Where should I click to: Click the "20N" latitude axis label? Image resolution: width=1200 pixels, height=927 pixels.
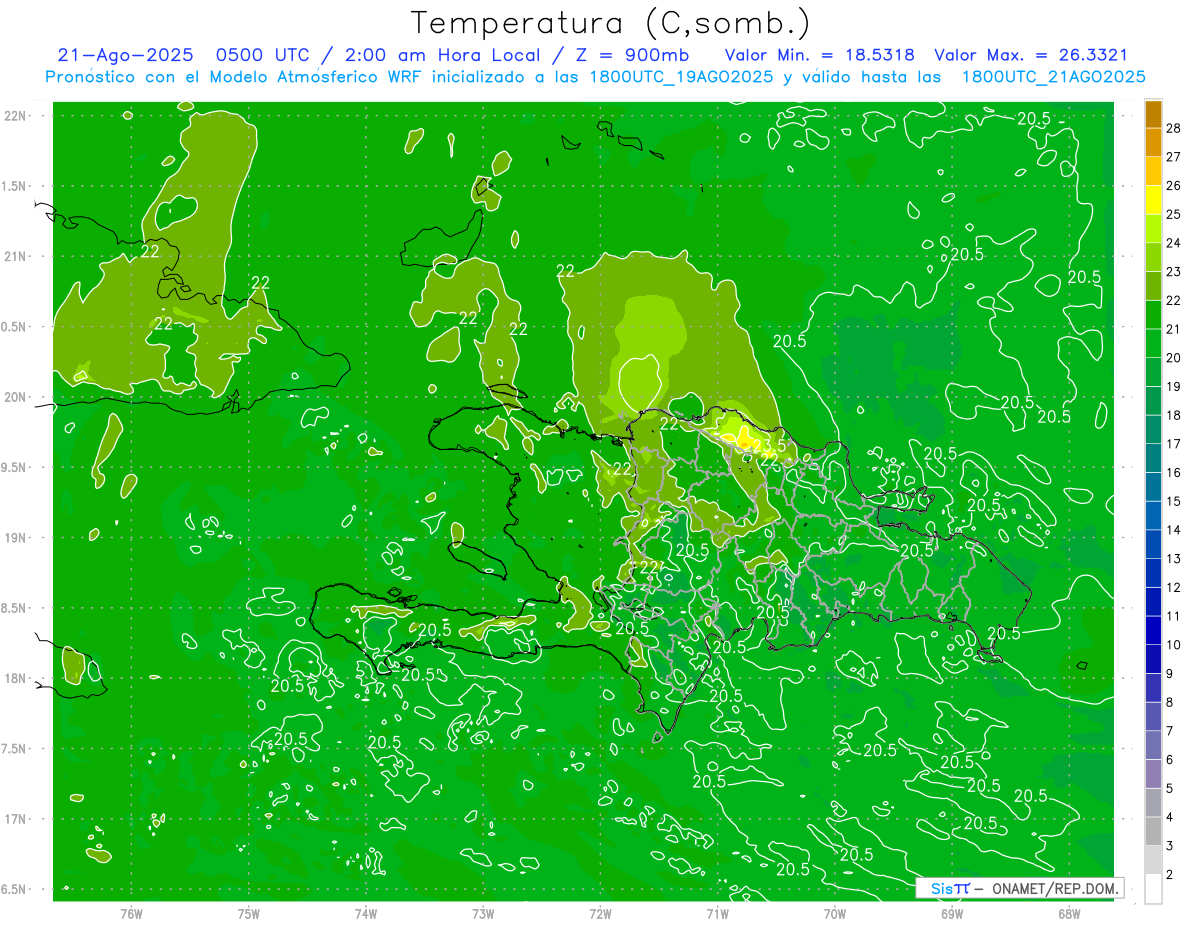tap(15, 397)
